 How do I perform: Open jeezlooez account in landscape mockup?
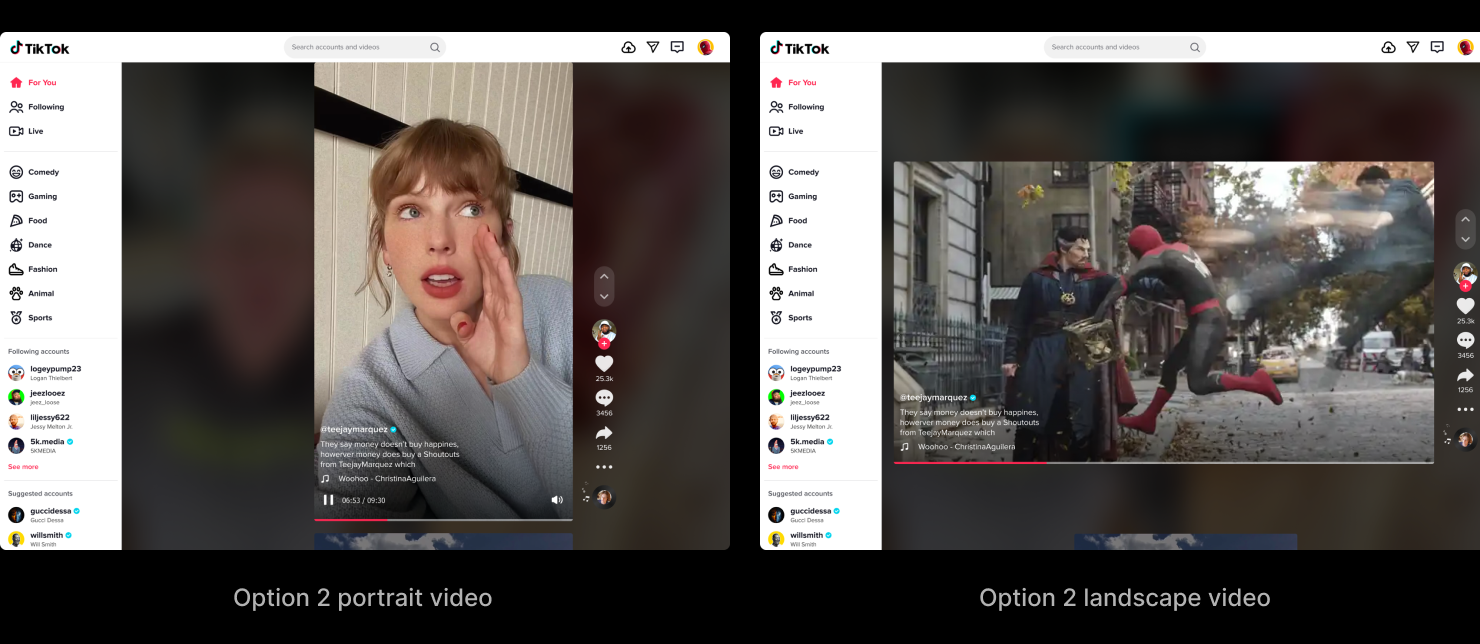(797, 397)
